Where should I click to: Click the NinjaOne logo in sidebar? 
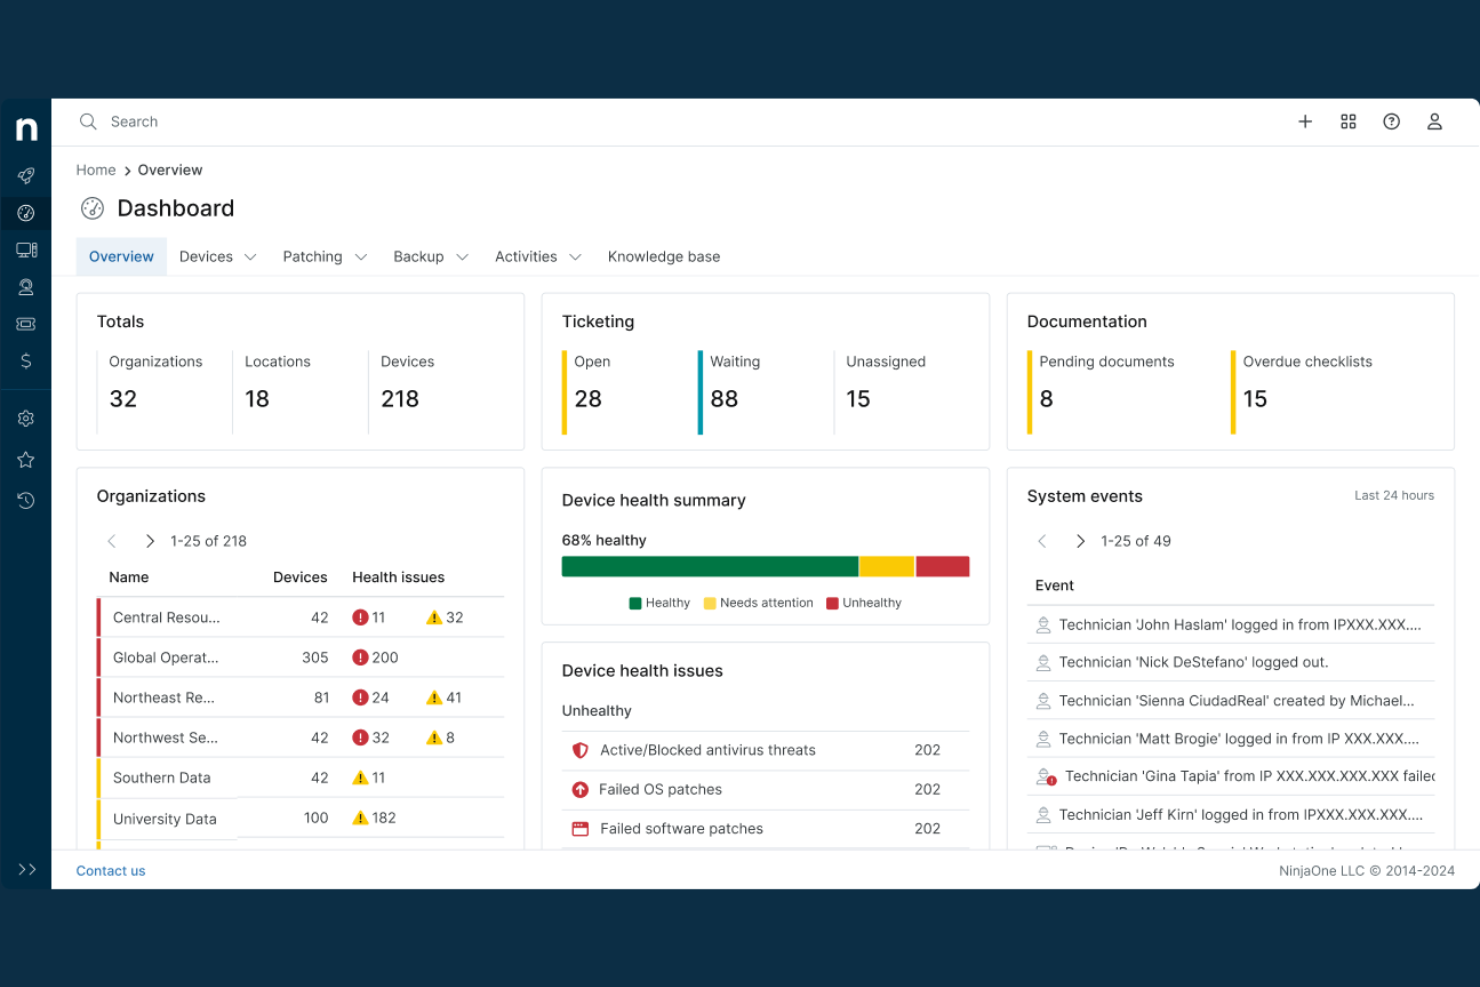(x=26, y=129)
